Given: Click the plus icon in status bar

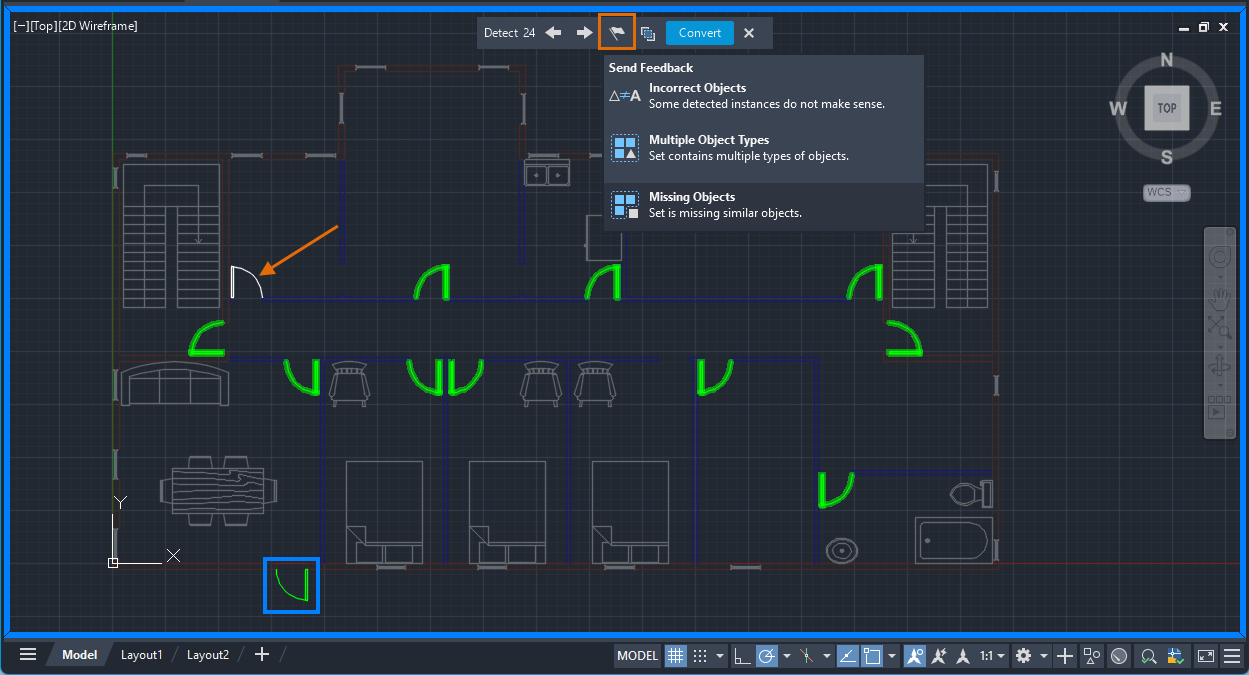Looking at the screenshot, I should click(x=1065, y=656).
